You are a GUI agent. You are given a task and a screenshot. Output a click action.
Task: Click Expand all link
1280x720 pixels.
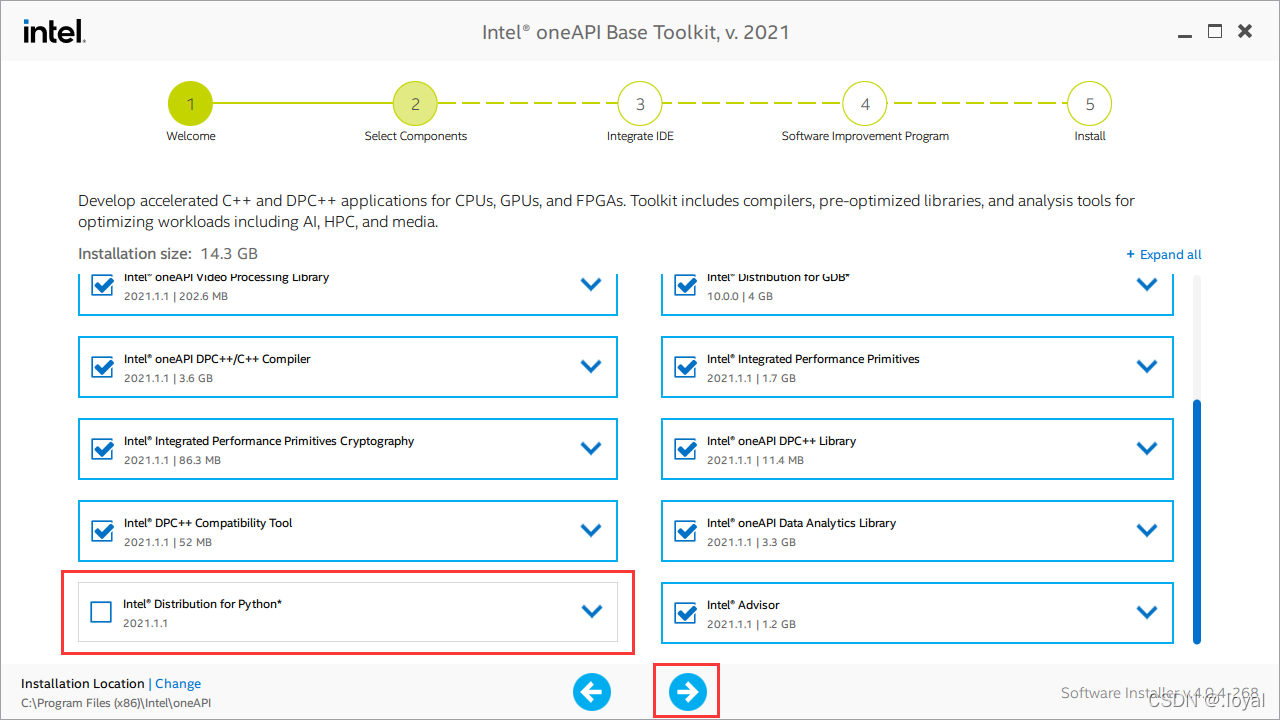(x=1164, y=254)
